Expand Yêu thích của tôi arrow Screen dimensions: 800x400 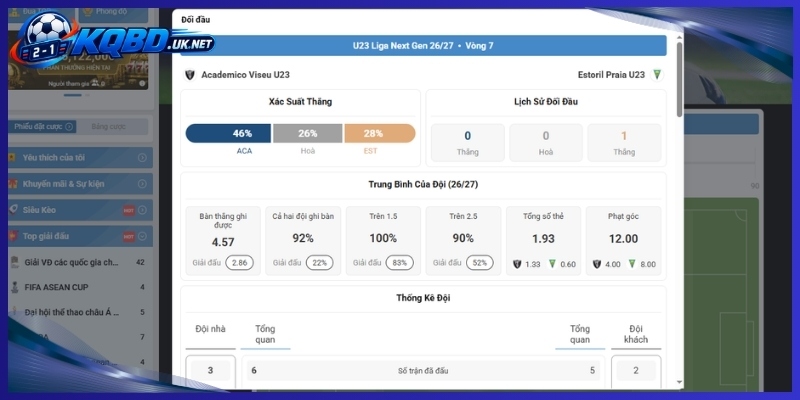142,158
